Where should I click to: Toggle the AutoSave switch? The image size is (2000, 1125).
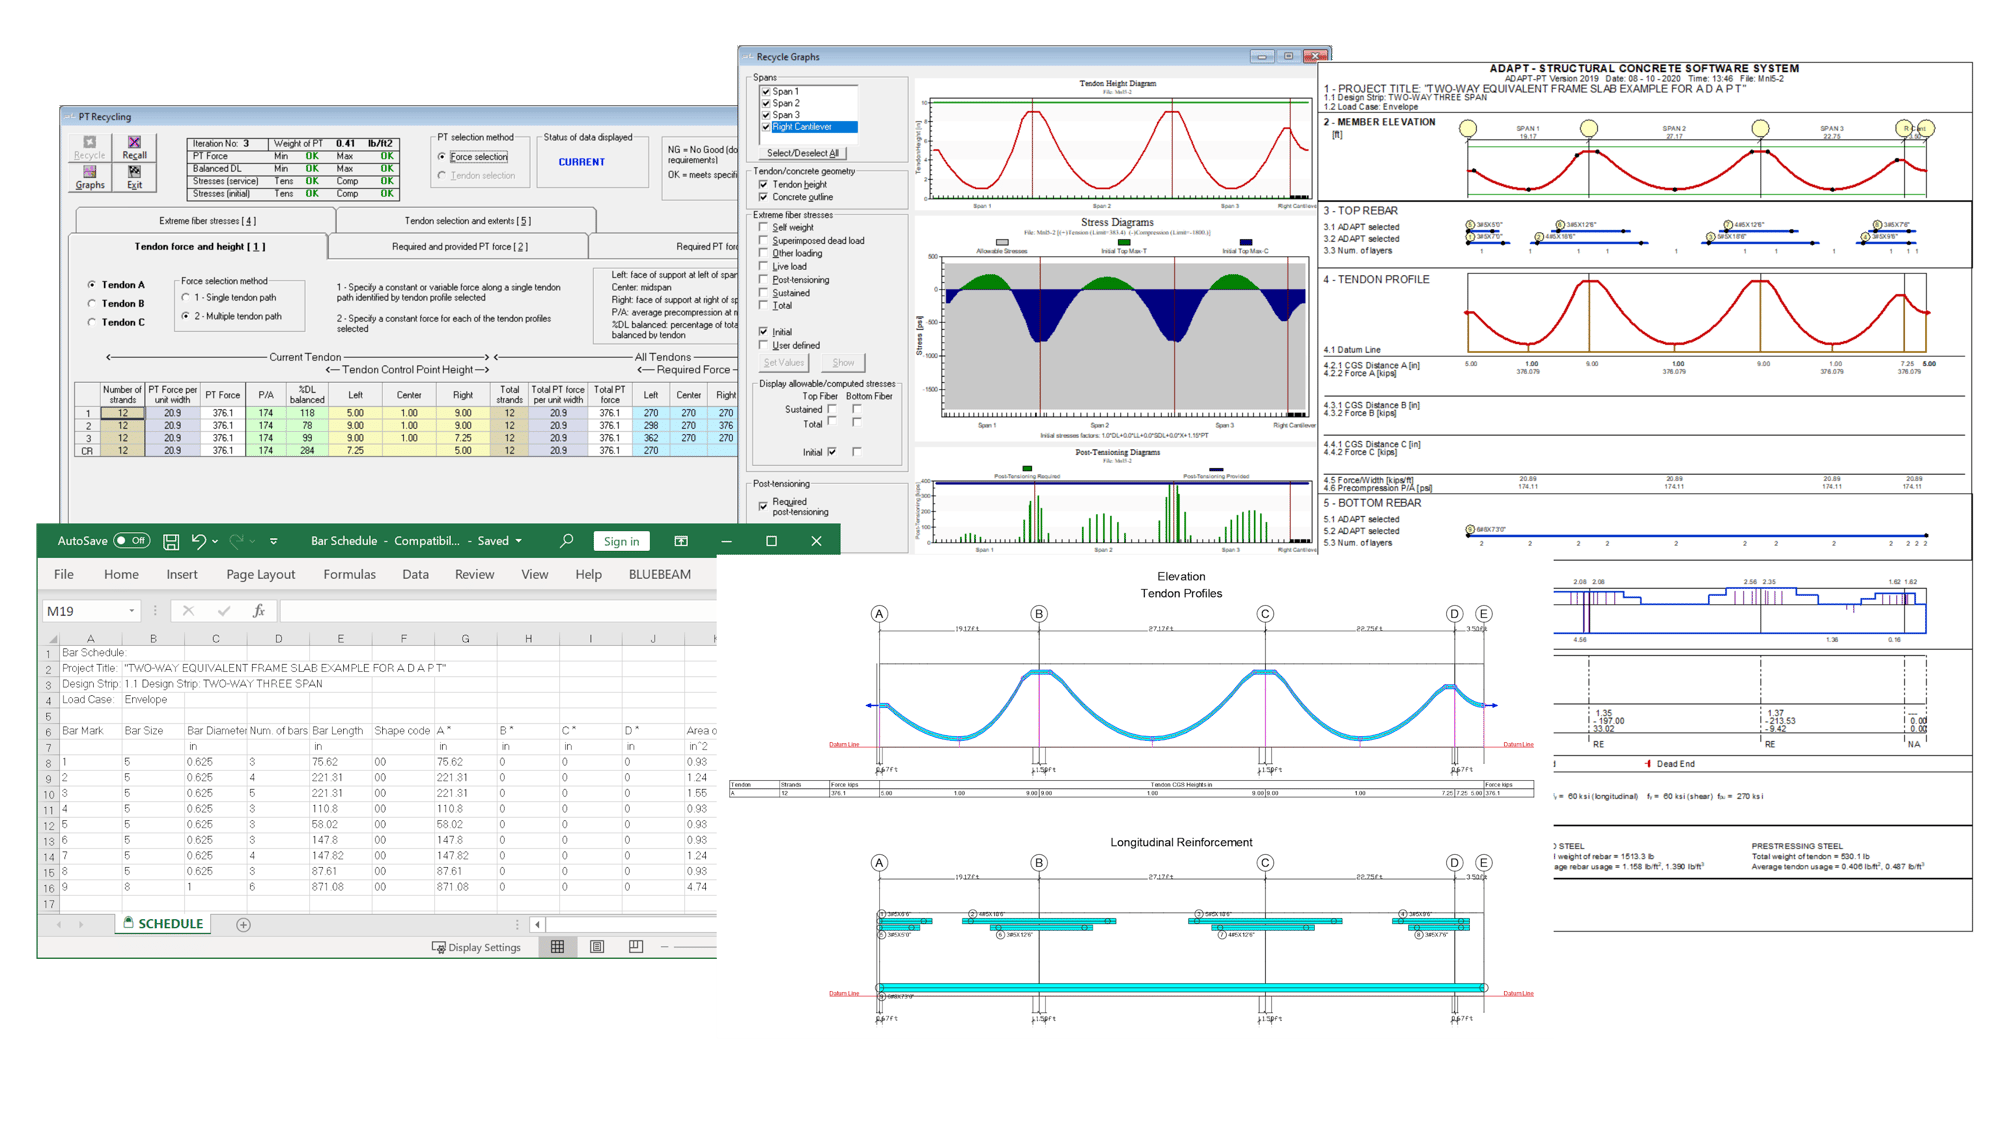pos(131,541)
